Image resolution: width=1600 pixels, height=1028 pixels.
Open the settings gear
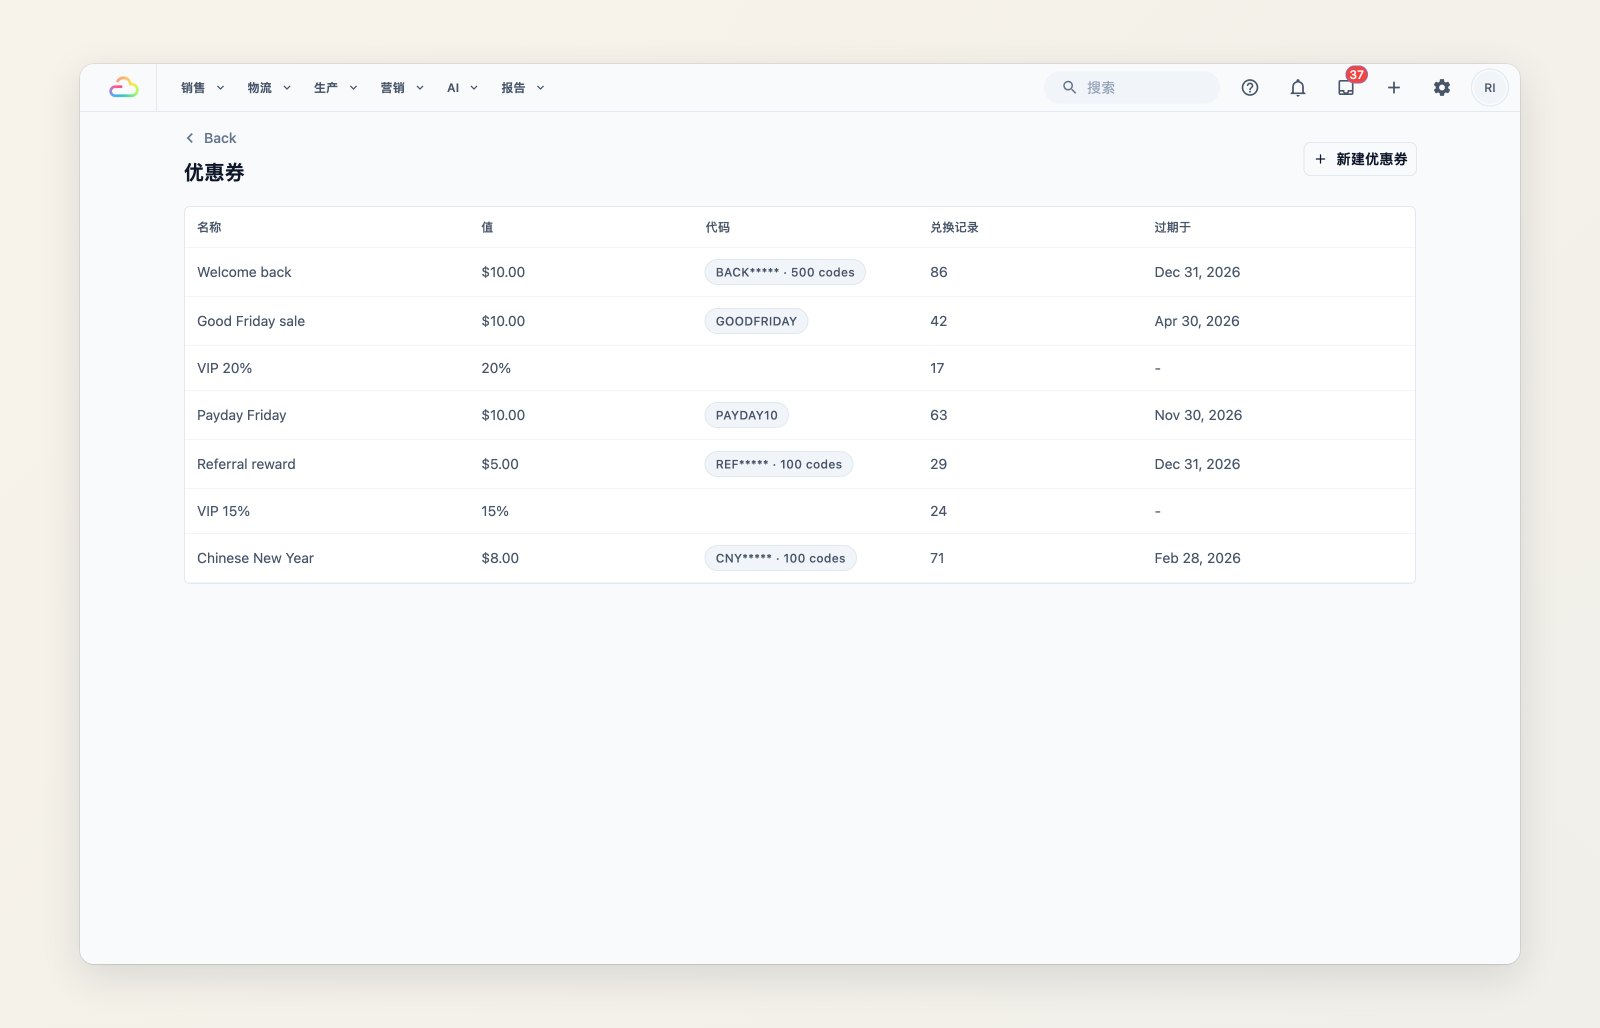click(x=1442, y=88)
